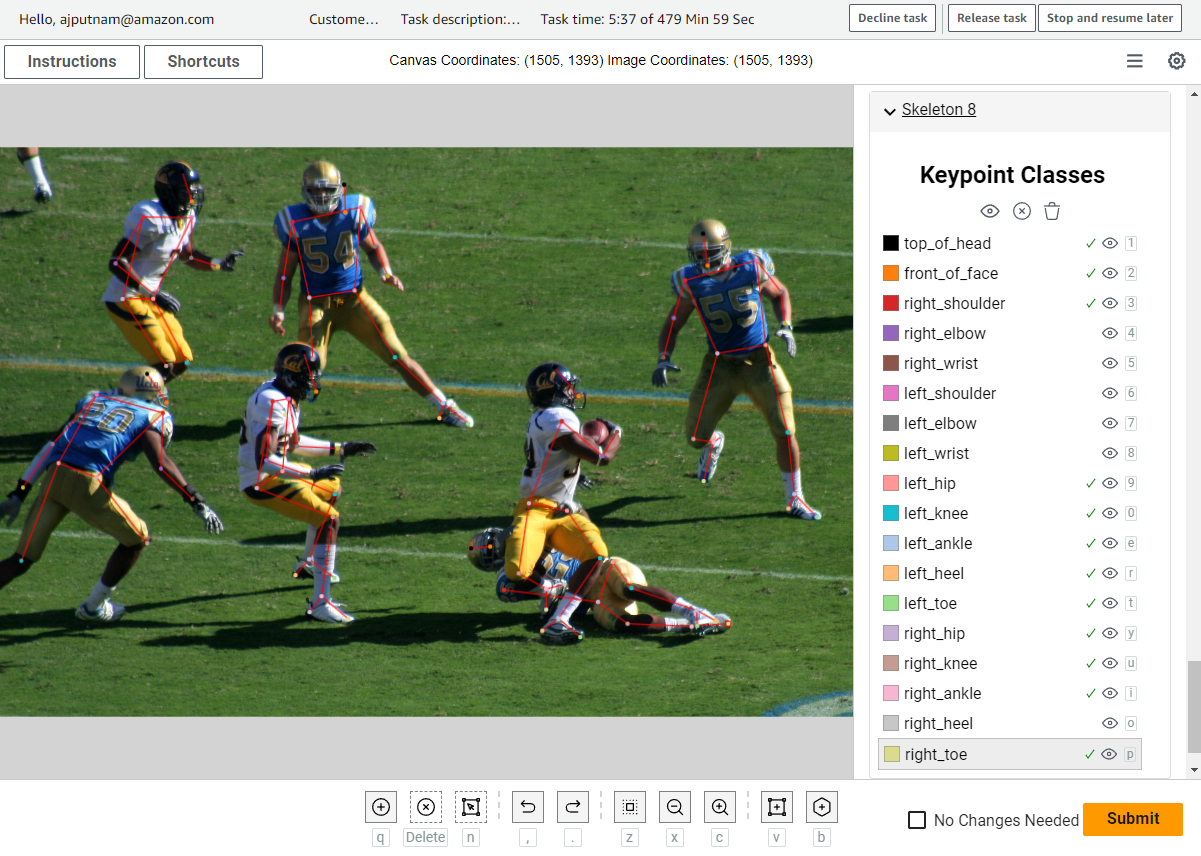
Task: Undo the last action
Action: (x=528, y=807)
